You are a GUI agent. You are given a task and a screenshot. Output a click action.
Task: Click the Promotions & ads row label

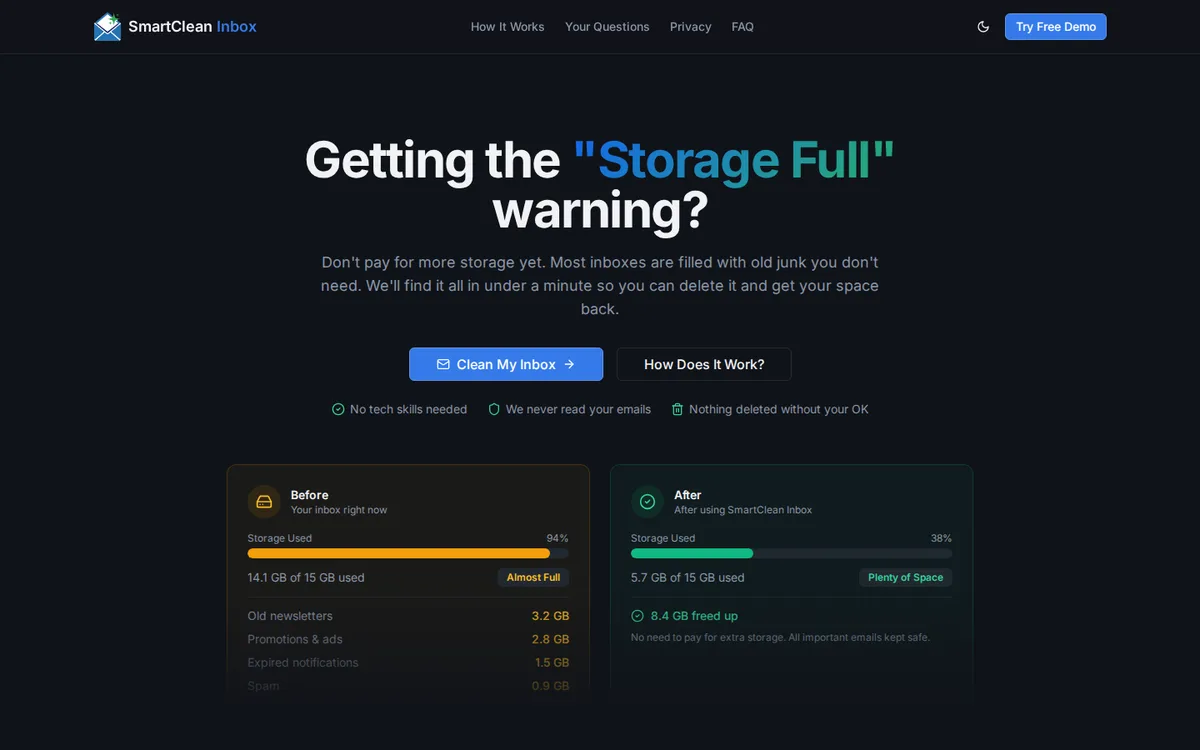(295, 639)
